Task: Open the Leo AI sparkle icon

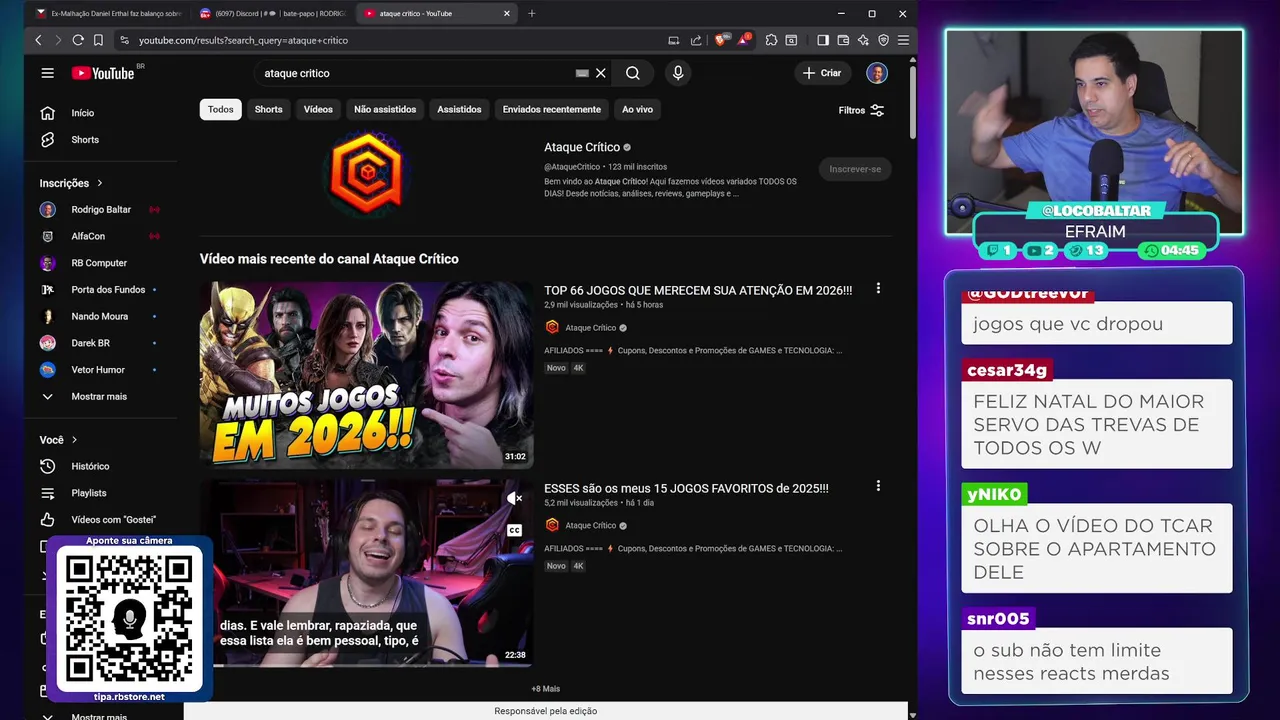Action: [863, 40]
